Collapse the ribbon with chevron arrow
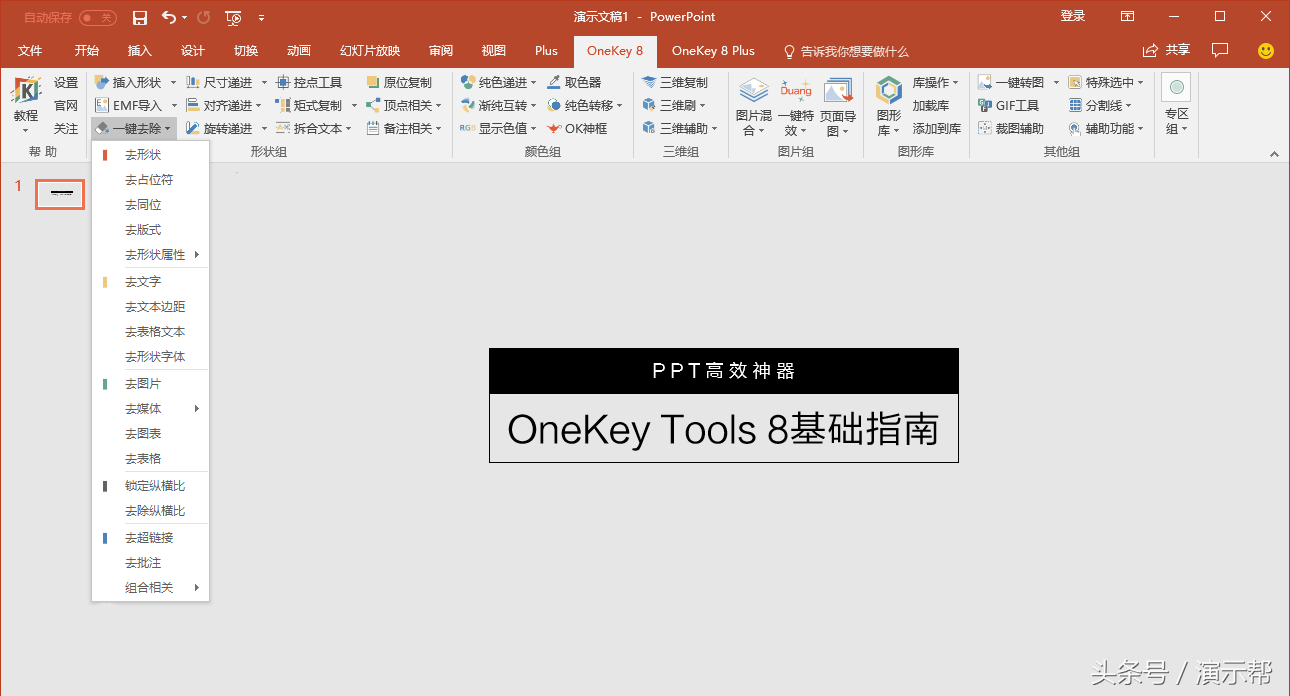Viewport: 1290px width, 696px height. (1274, 154)
